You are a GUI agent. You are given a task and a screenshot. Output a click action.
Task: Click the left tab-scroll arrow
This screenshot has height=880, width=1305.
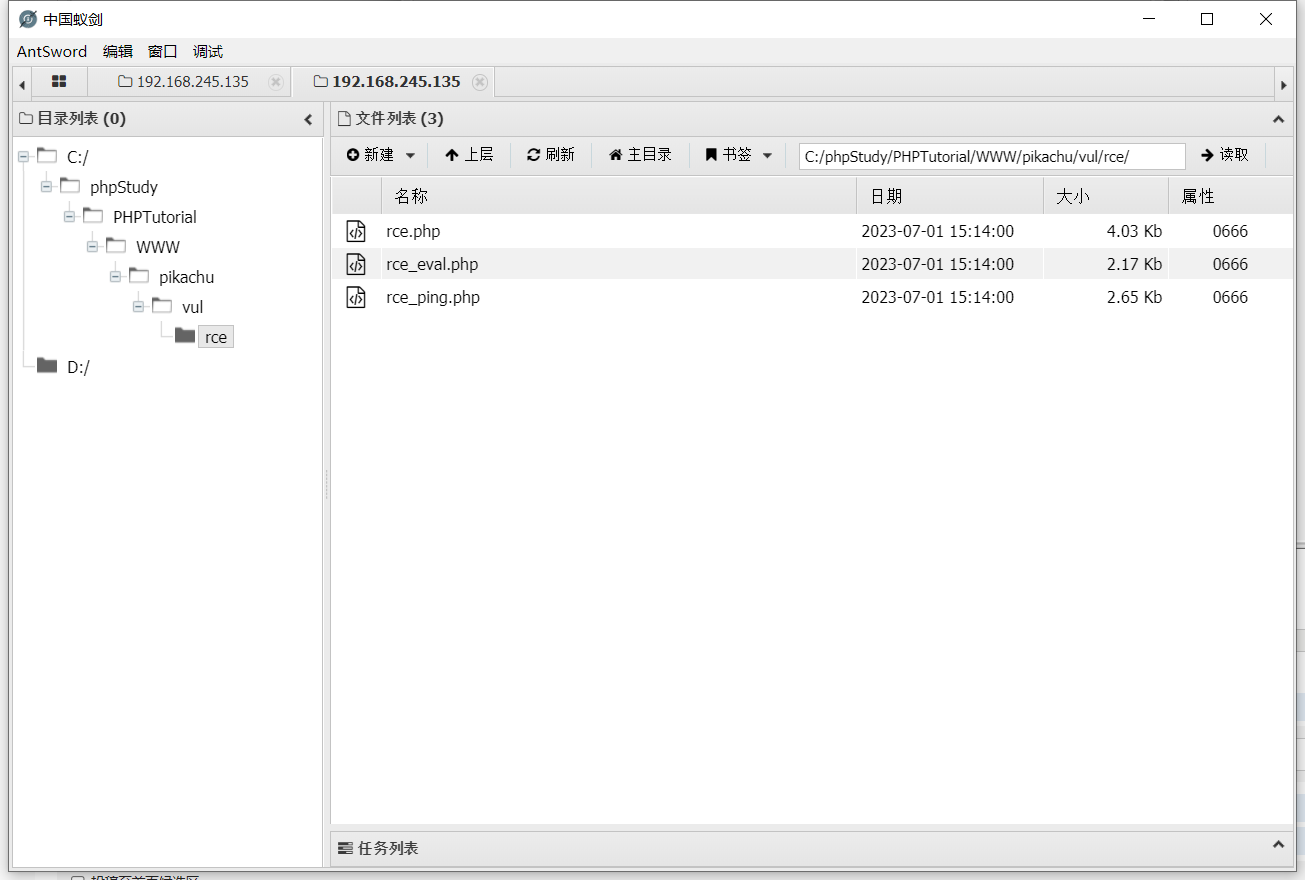[x=22, y=85]
